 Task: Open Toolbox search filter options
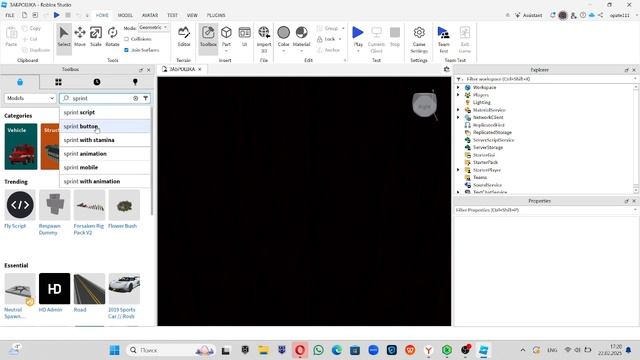pos(146,98)
